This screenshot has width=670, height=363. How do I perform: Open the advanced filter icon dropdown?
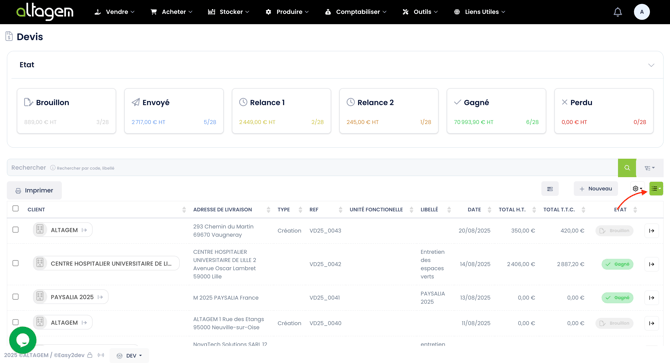tap(649, 168)
